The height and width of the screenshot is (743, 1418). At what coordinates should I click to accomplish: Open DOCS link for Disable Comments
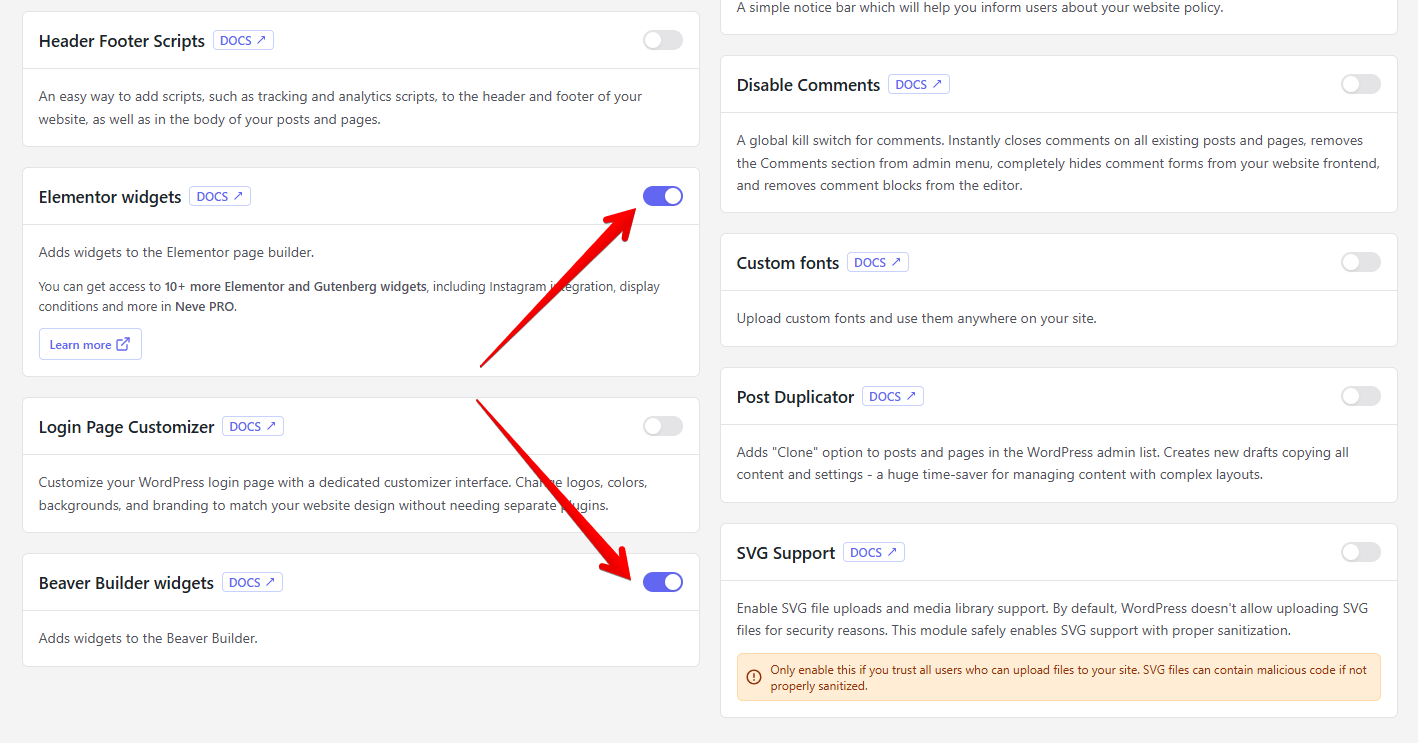[x=919, y=85]
